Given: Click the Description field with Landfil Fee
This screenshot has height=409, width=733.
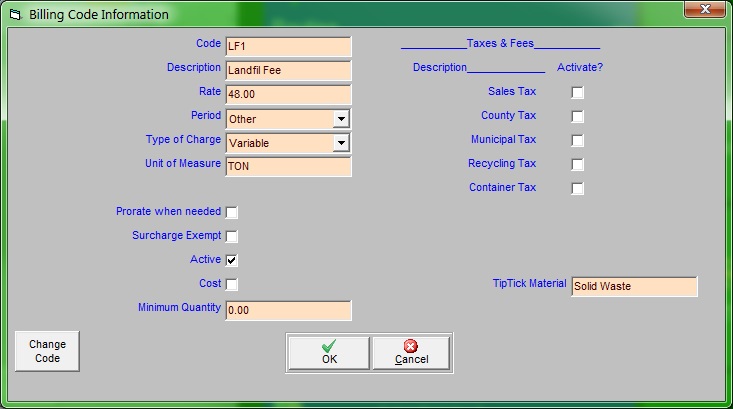Looking at the screenshot, I should (x=288, y=70).
